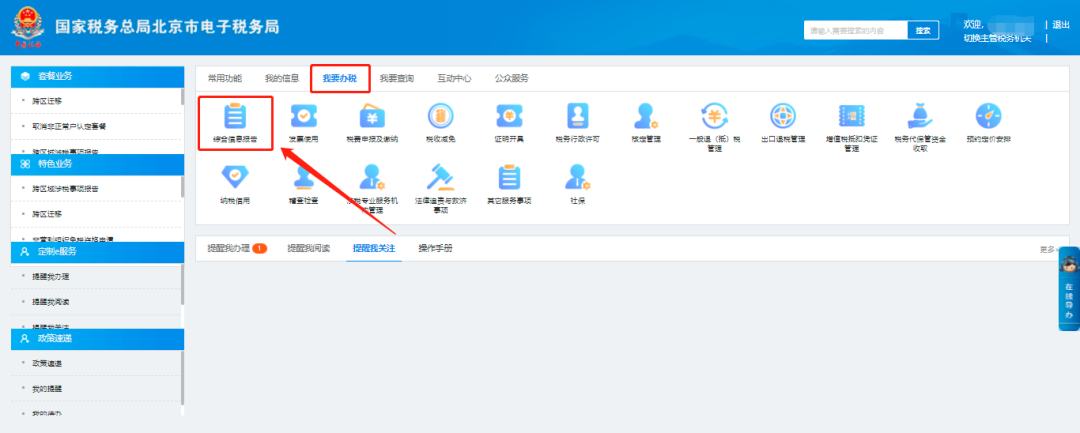Click the 退出 logout link
This screenshot has width=1080, height=433.
coord(1061,25)
